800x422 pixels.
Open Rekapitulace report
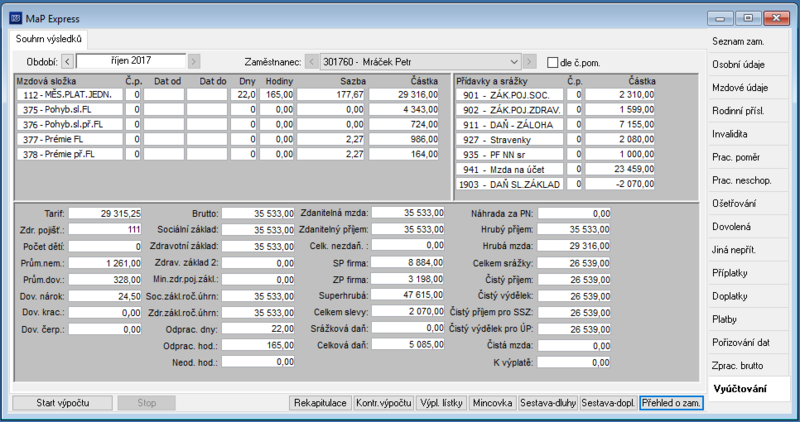click(x=320, y=403)
